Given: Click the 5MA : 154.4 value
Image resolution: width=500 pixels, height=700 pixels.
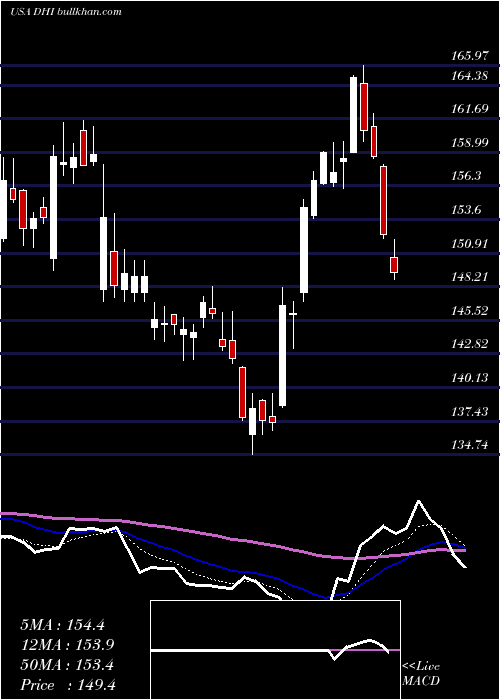Looking at the screenshot, I should pos(62,625).
